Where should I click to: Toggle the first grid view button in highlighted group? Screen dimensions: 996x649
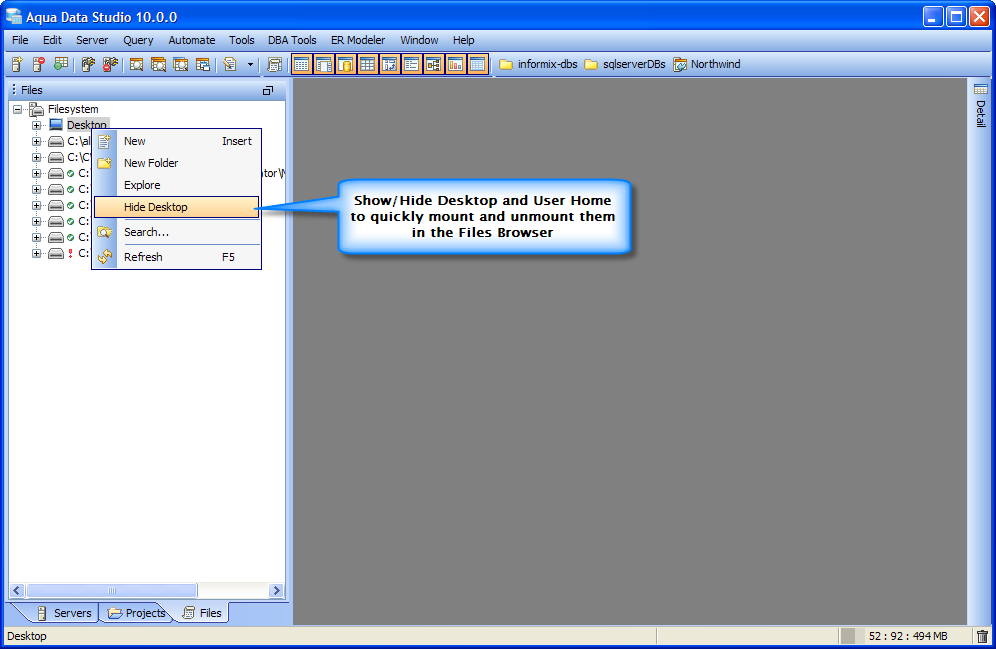tap(302, 64)
